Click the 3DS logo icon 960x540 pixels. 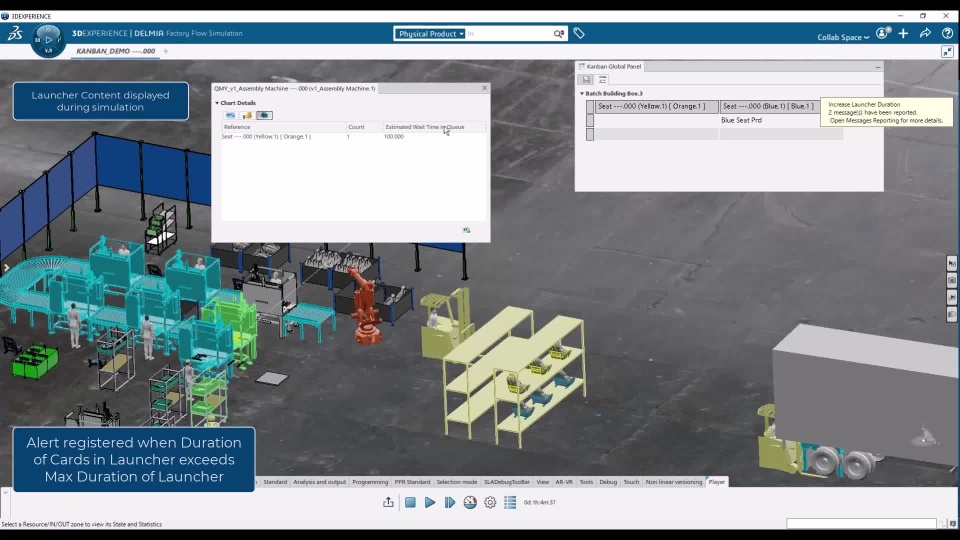click(15, 34)
